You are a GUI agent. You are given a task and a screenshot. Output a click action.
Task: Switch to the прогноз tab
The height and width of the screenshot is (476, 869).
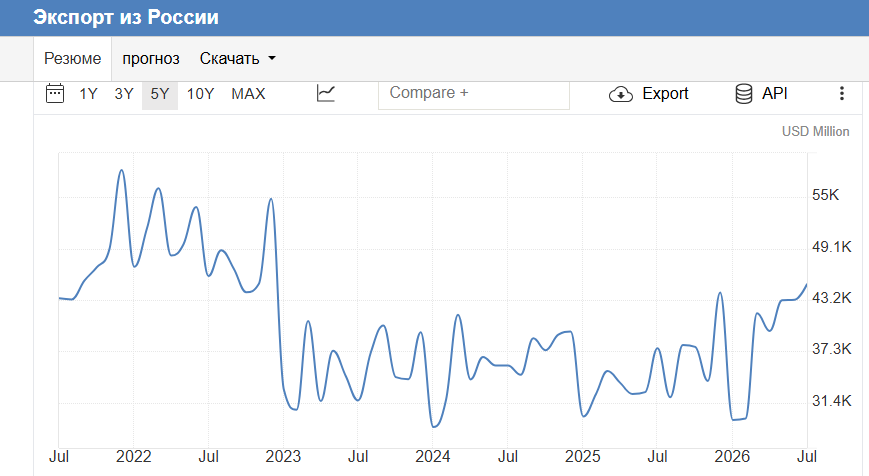(x=151, y=59)
